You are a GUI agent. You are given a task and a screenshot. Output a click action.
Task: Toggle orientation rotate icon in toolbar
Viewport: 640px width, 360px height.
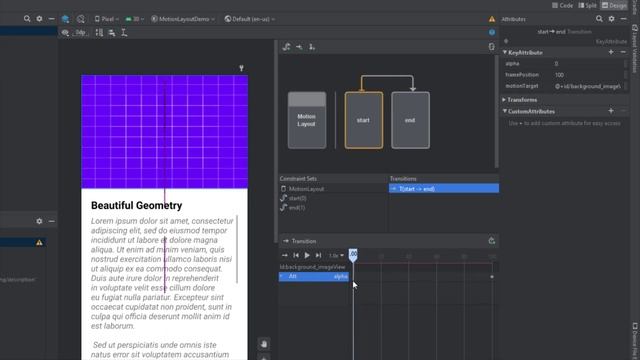(x=81, y=19)
